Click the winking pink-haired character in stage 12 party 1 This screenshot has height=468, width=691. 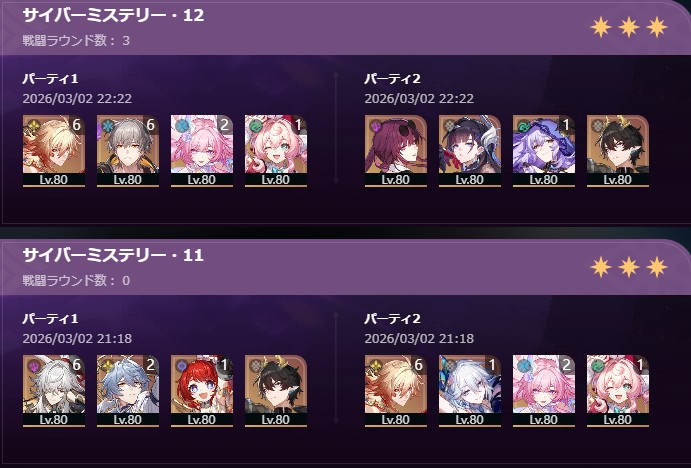pos(276,151)
